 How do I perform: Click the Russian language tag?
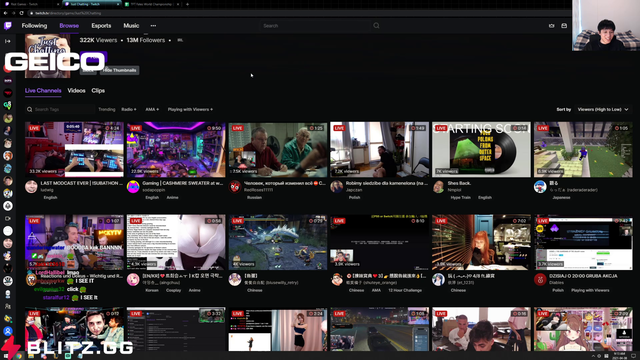coord(254,198)
